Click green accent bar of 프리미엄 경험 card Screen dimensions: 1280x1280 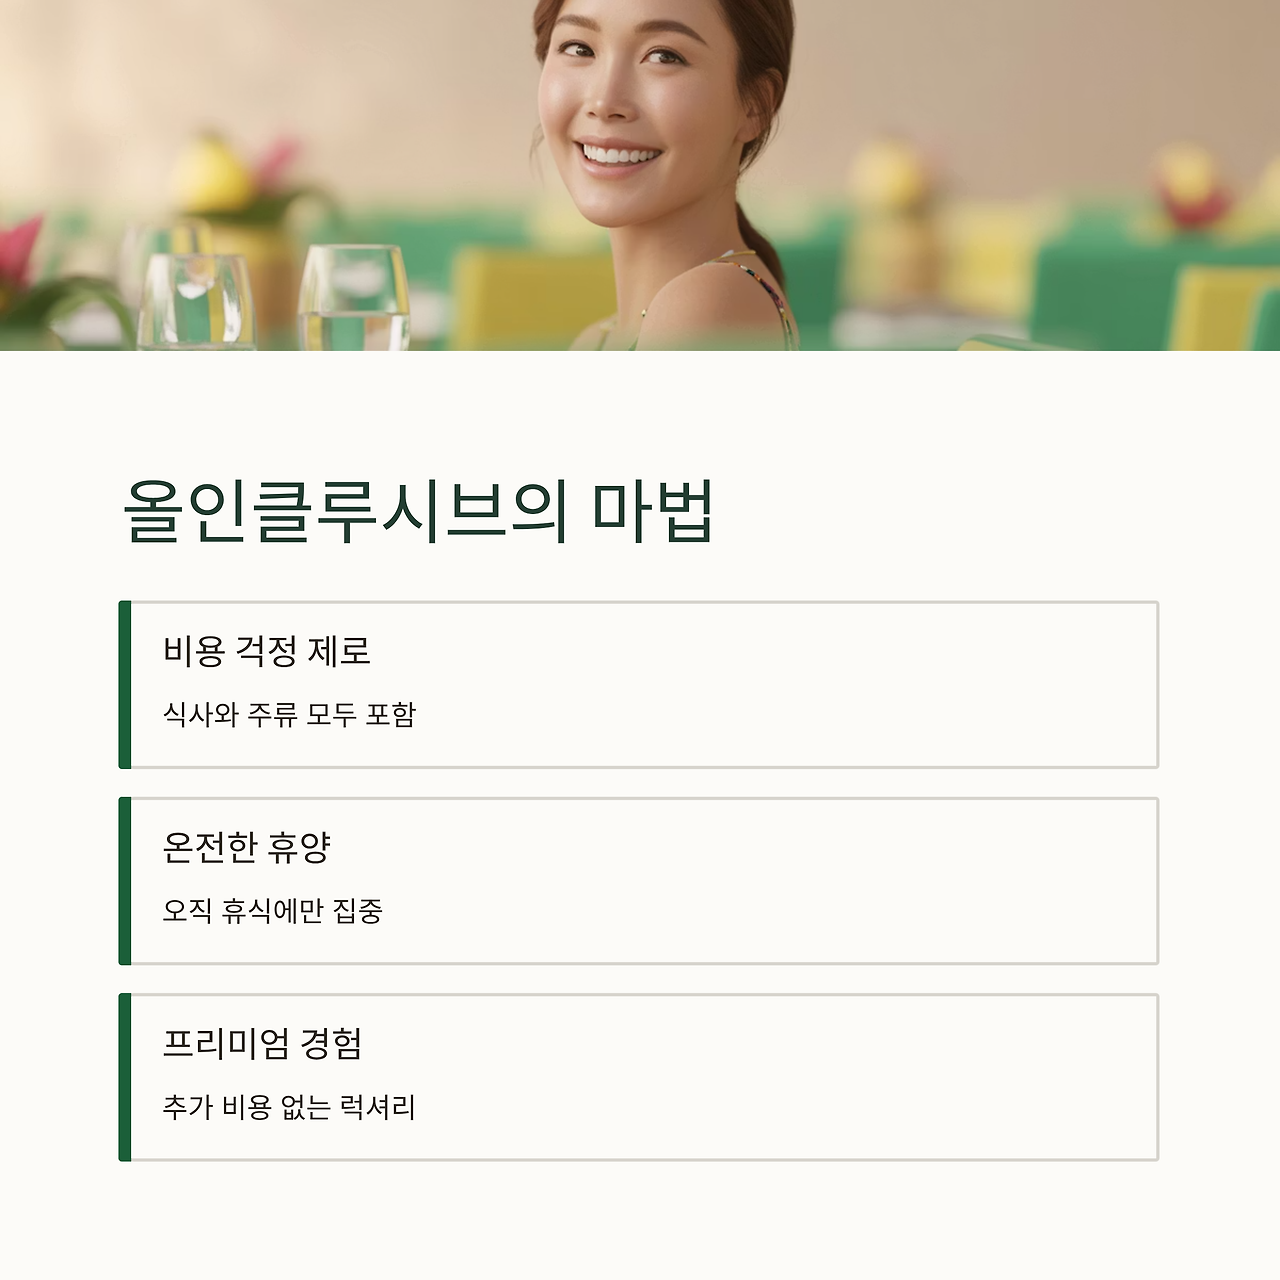125,1077
